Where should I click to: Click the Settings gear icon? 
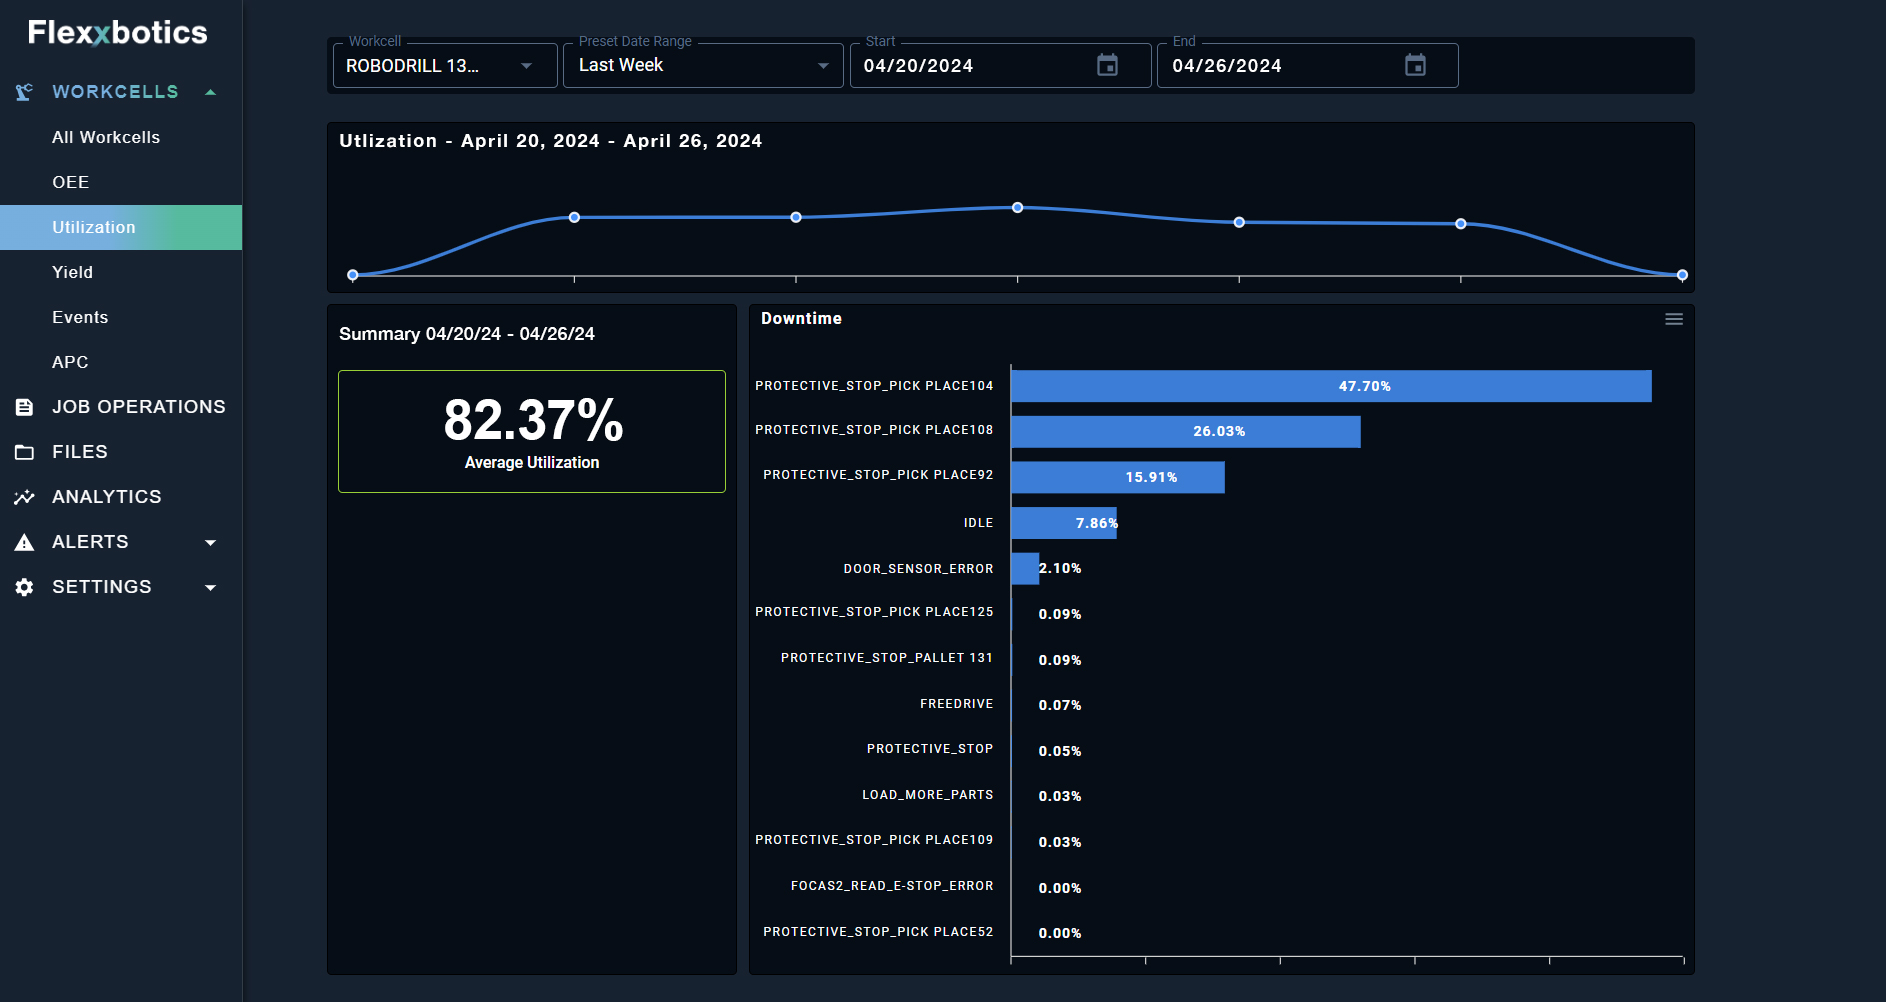pos(25,587)
